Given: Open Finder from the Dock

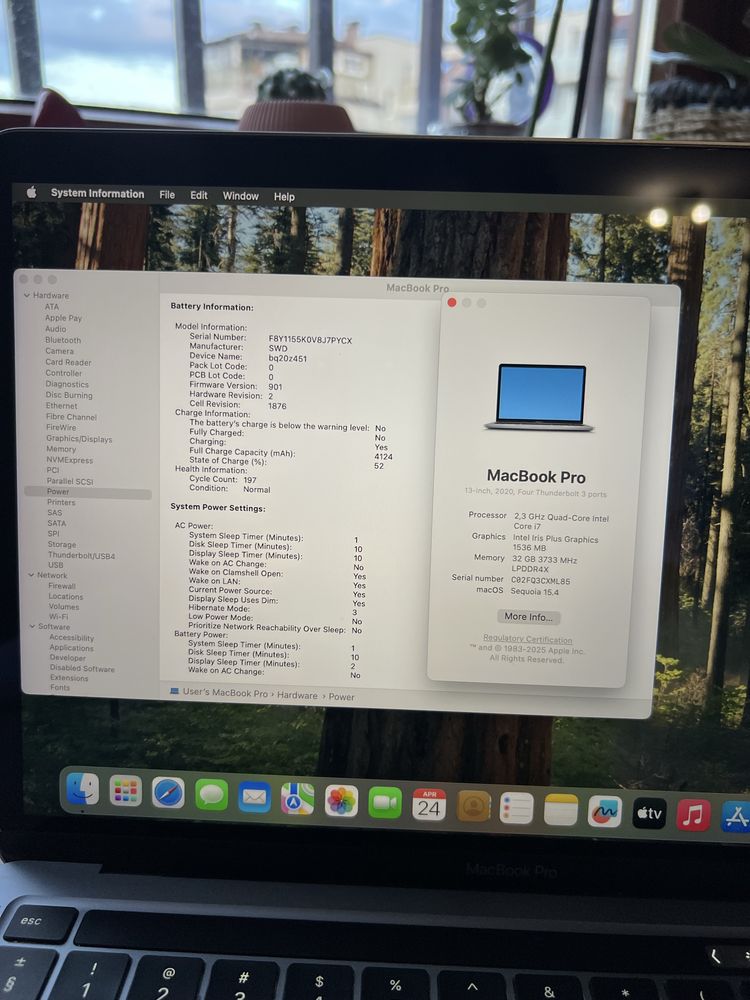Looking at the screenshot, I should 83,789.
